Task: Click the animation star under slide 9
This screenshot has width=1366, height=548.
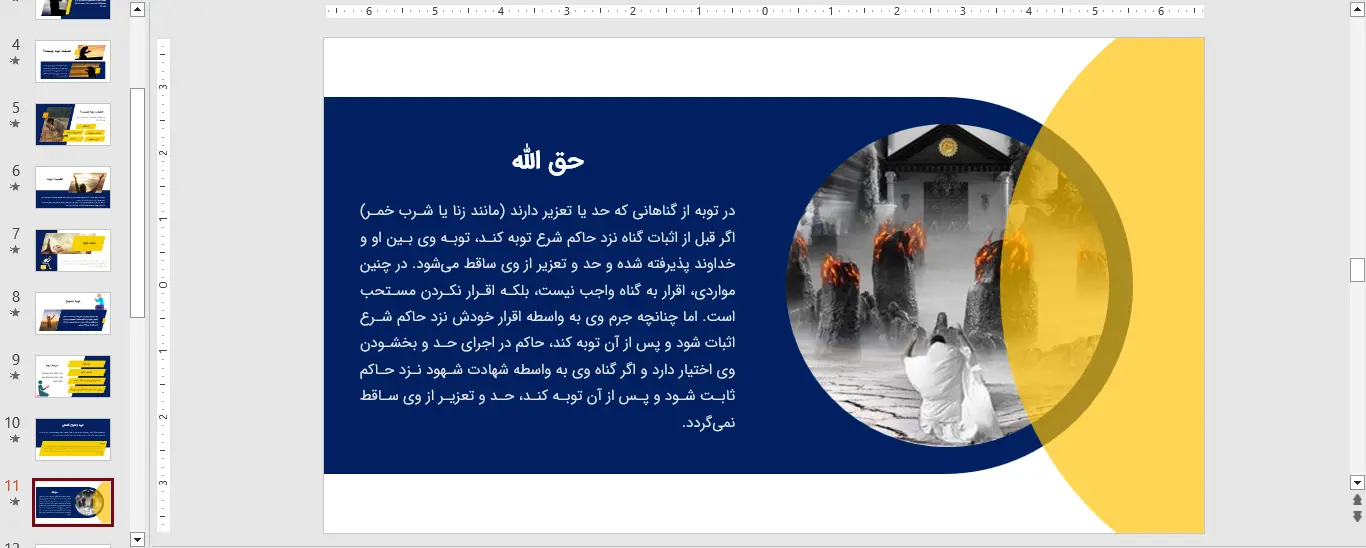Action: pos(14,376)
